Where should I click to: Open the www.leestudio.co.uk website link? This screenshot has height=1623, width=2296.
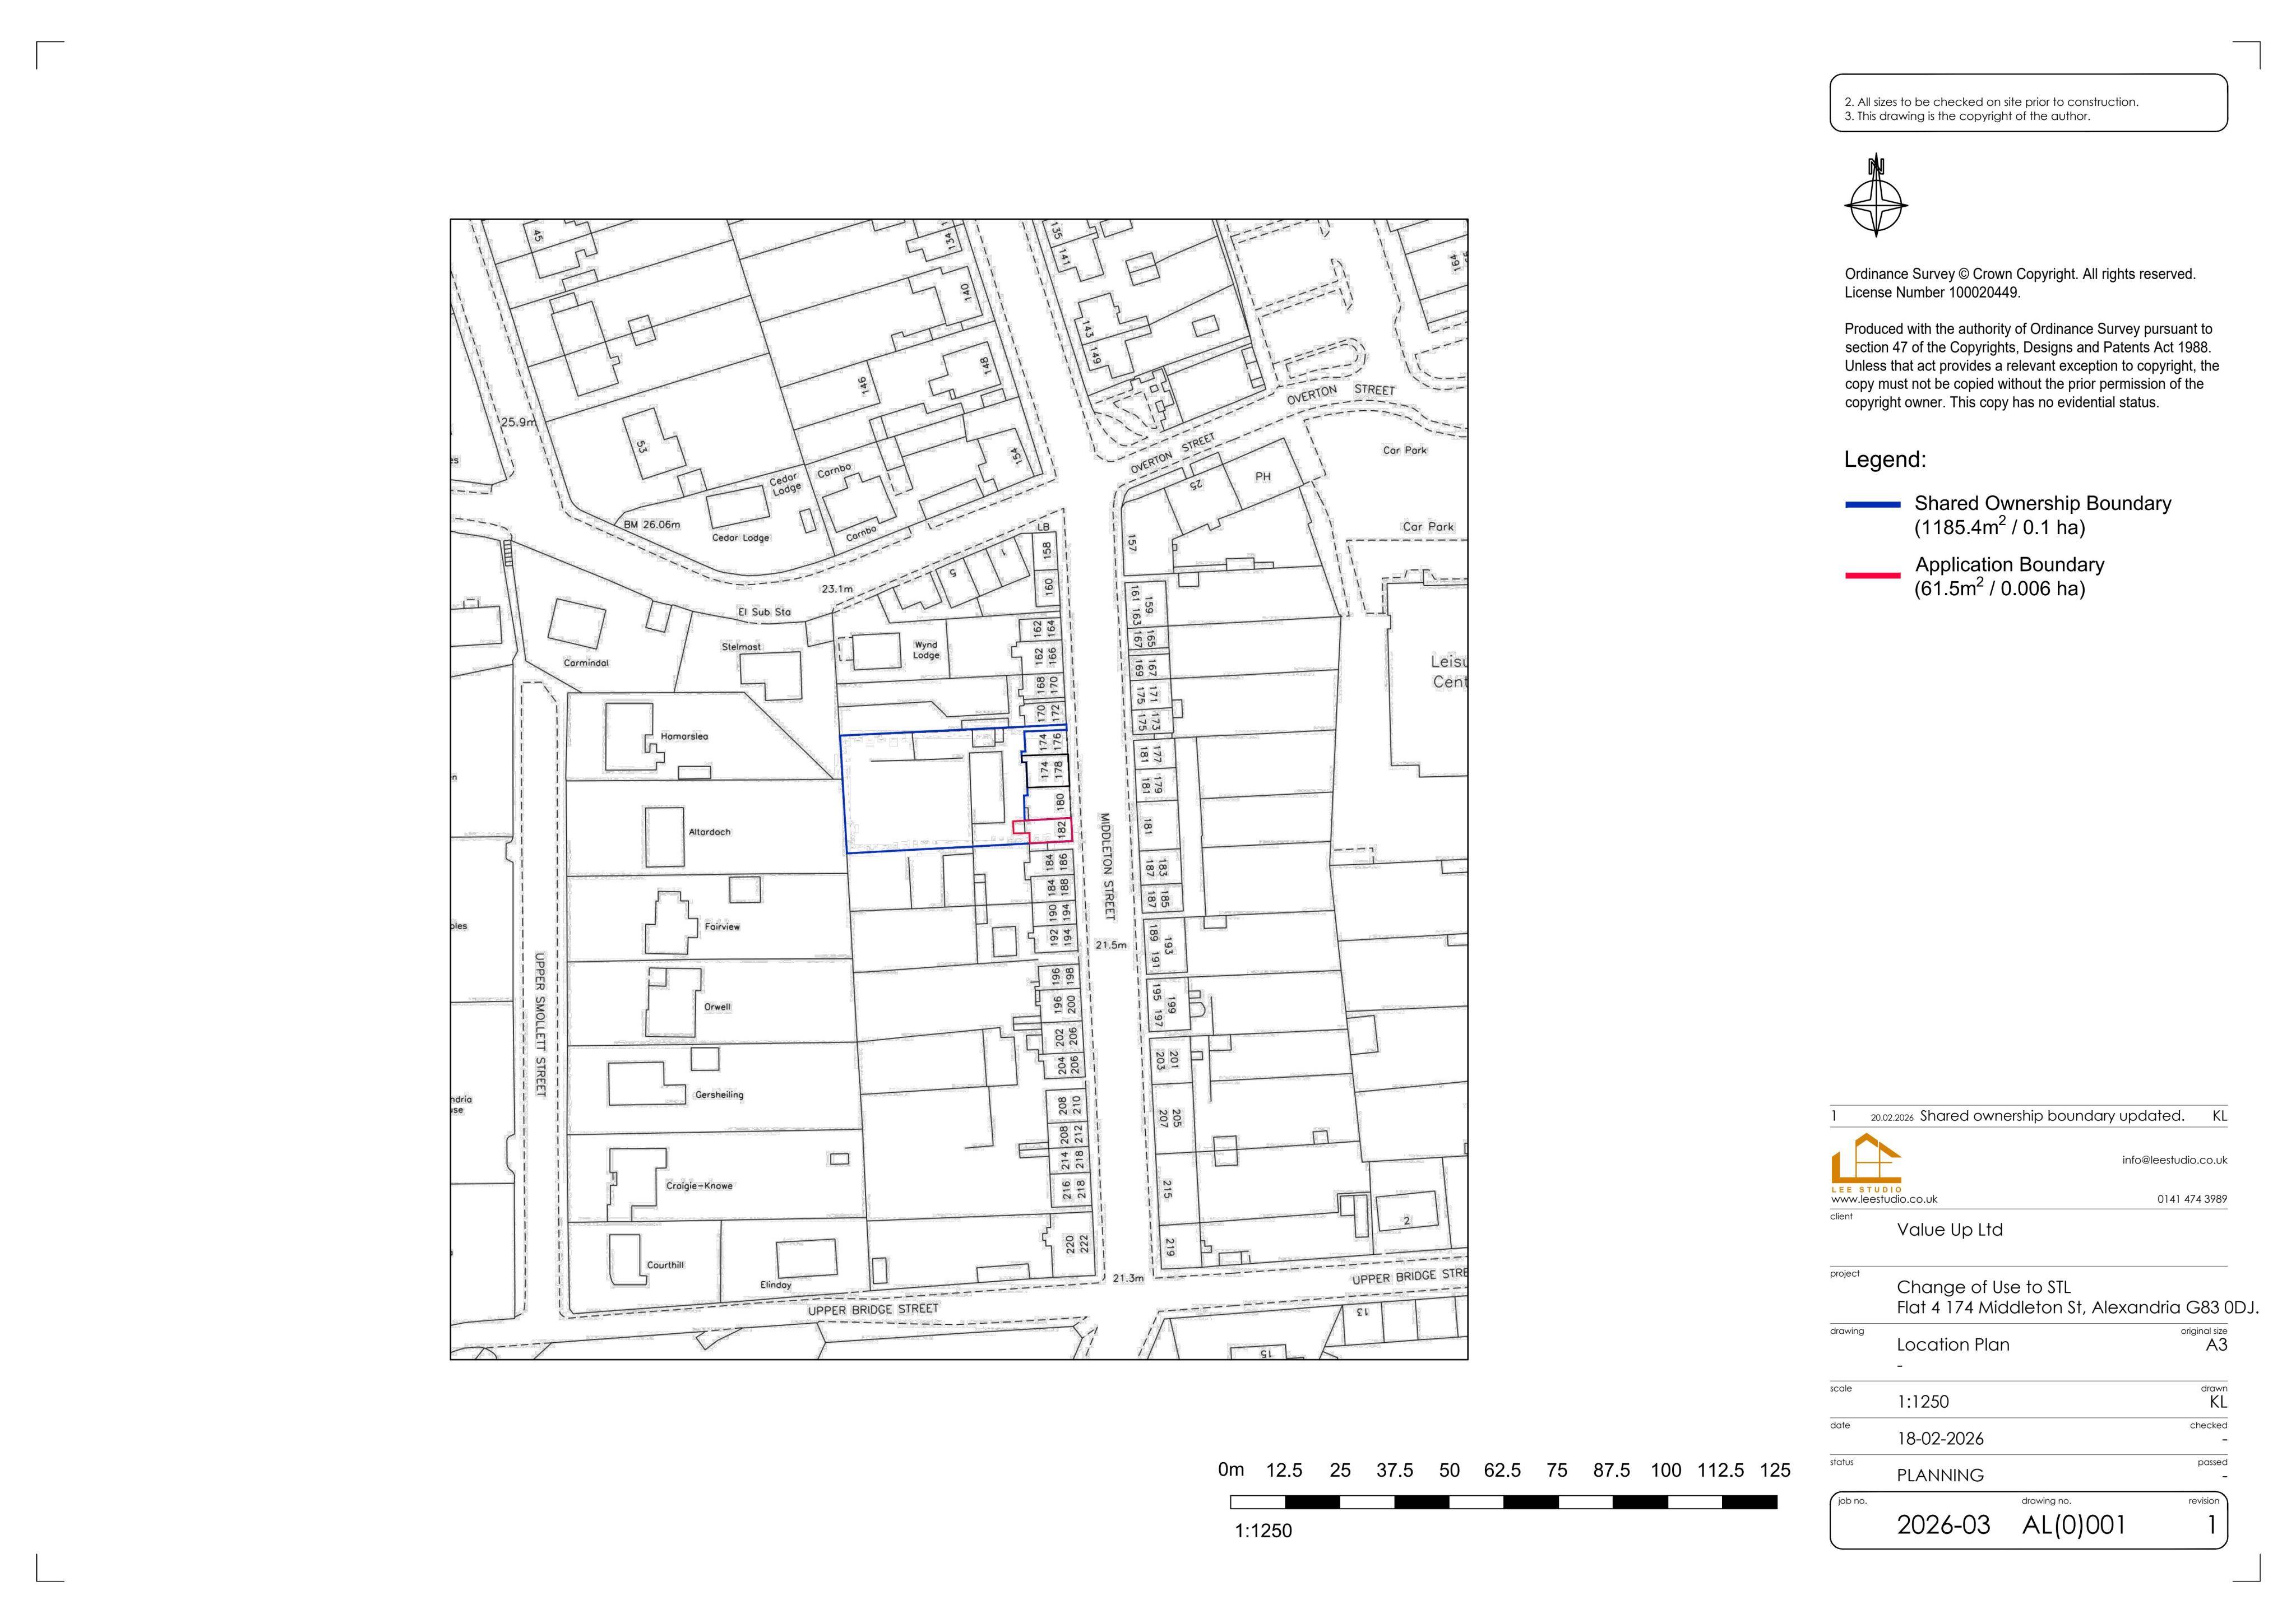pyautogui.click(x=1884, y=1199)
